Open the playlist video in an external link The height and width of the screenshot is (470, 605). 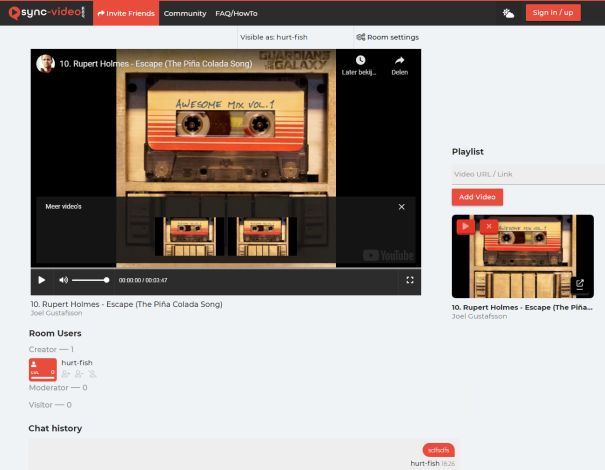580,284
